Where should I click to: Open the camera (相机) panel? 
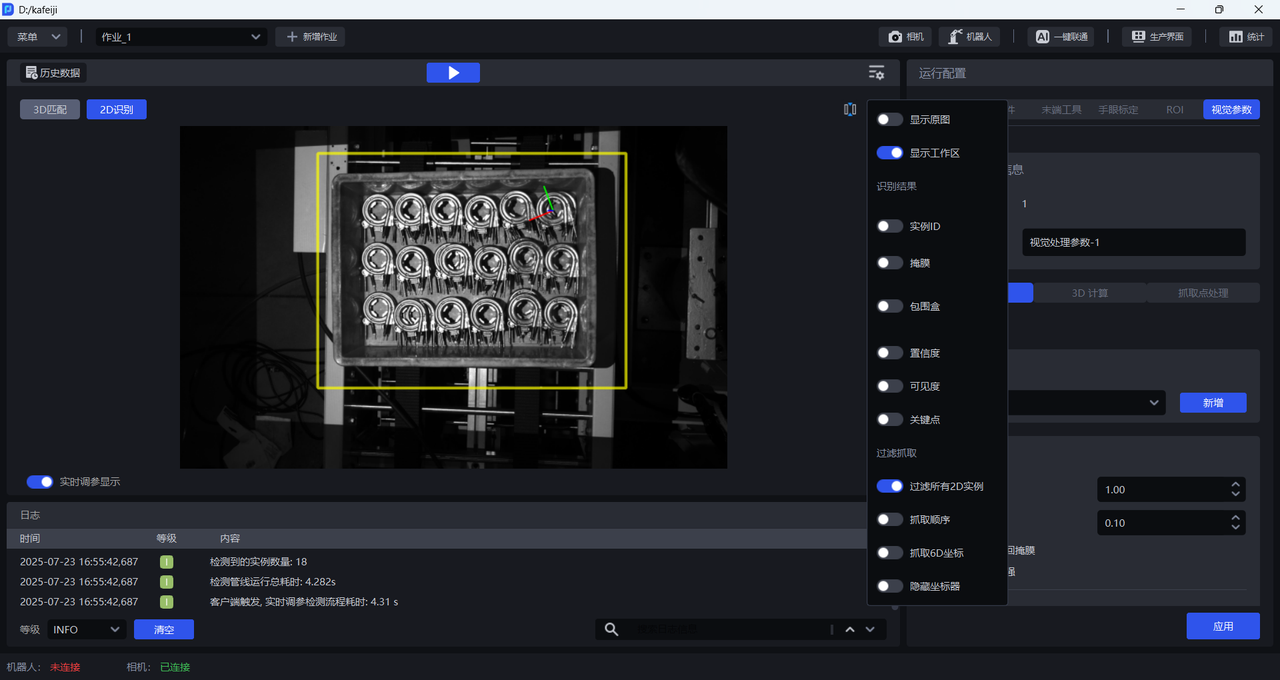coord(906,37)
